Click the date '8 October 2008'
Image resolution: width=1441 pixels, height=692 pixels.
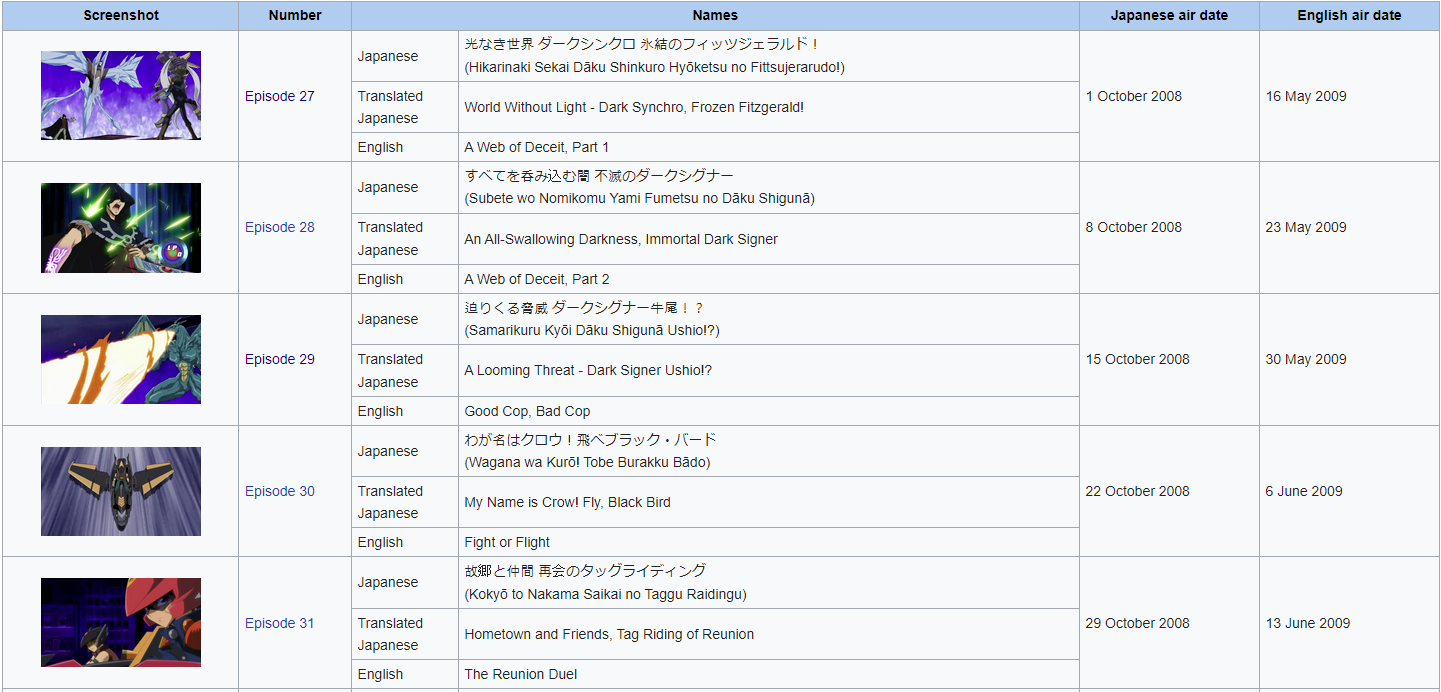click(x=1134, y=227)
